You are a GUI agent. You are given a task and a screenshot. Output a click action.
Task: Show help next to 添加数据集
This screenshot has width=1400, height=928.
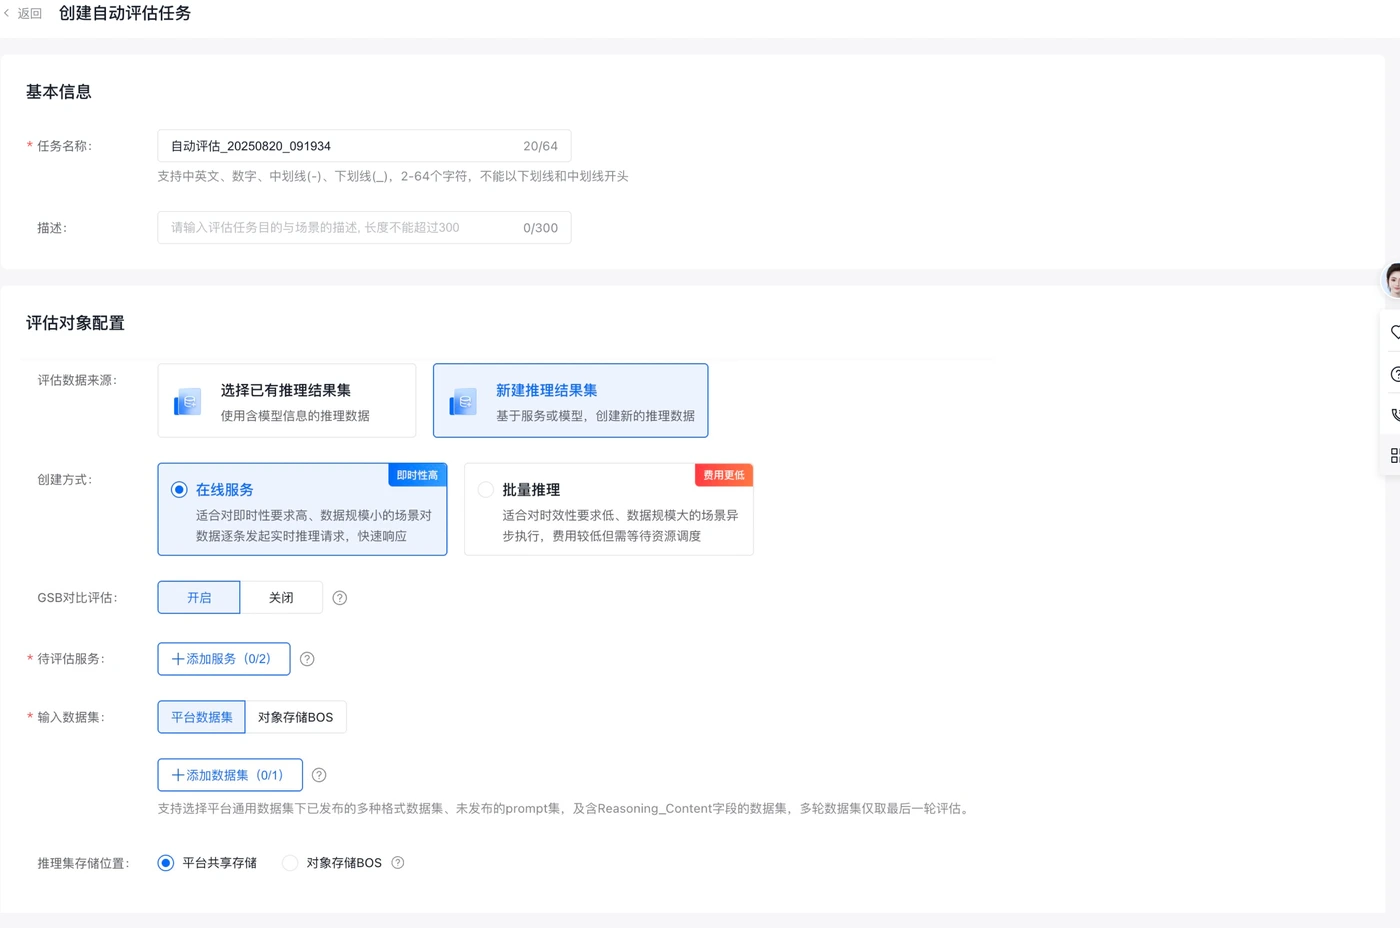[x=319, y=775]
